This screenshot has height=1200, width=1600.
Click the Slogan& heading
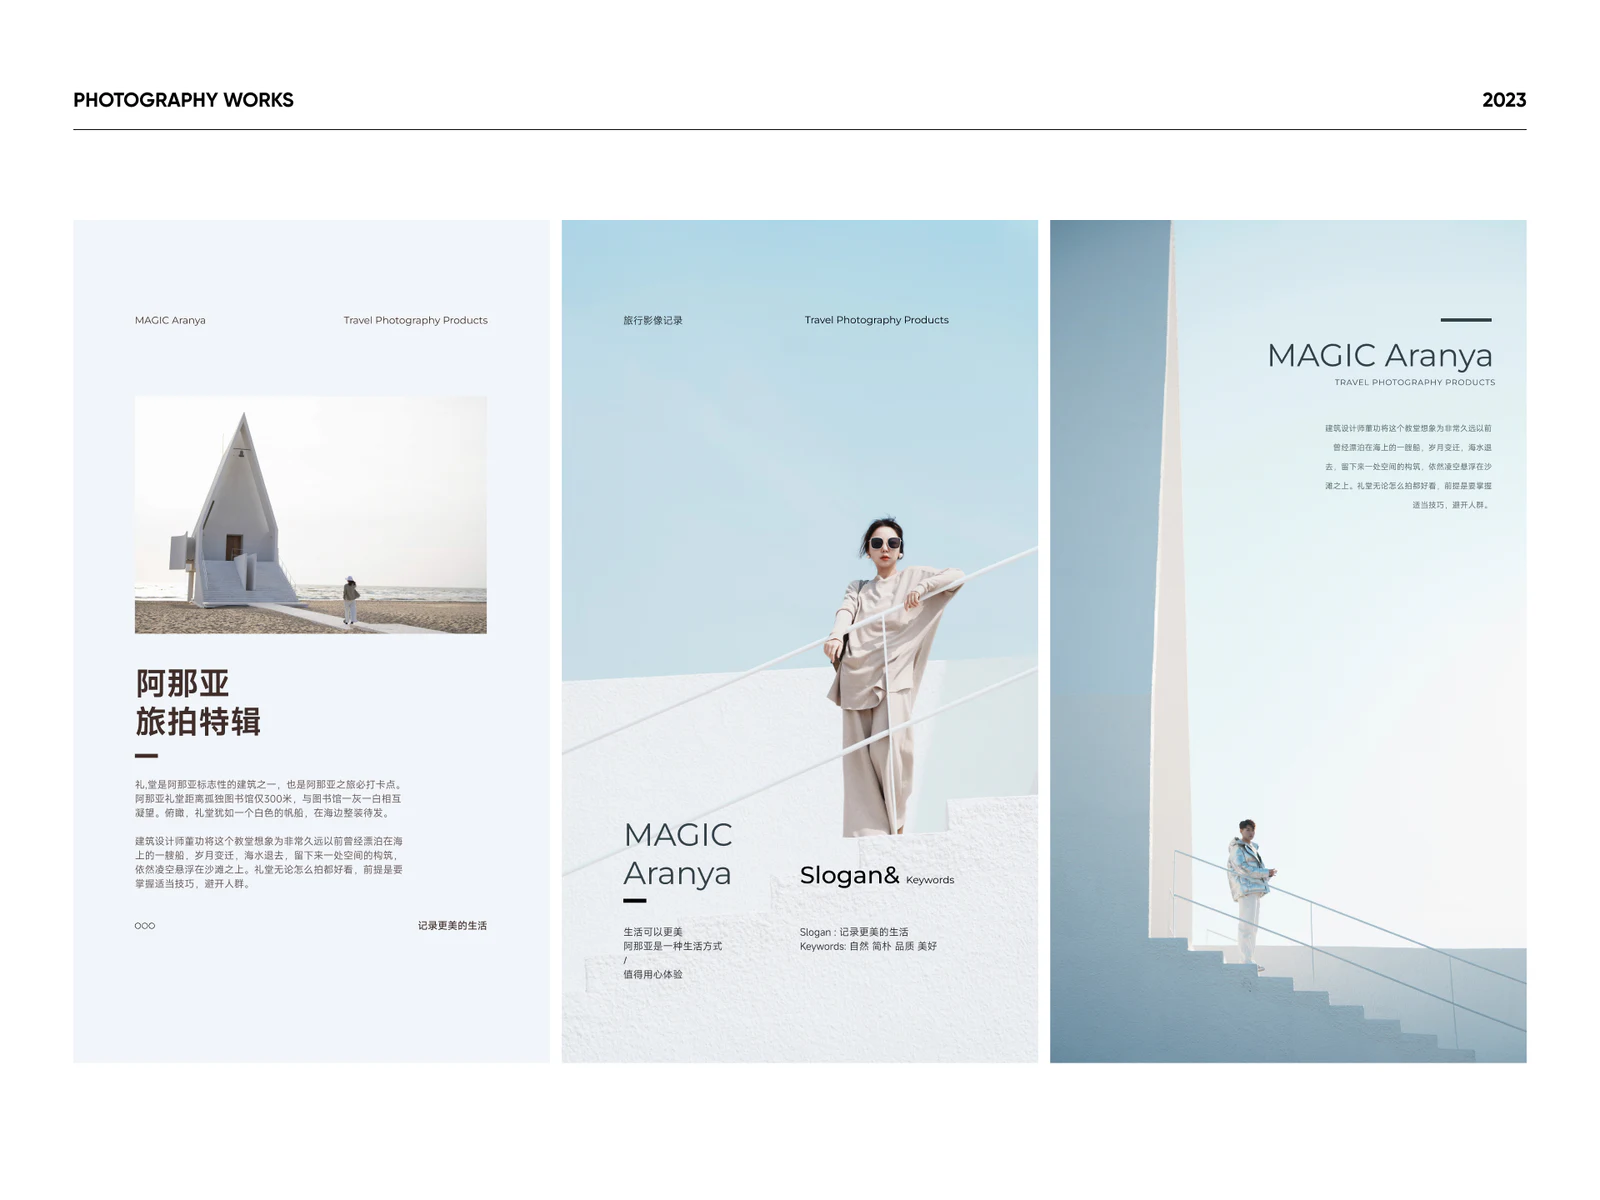coord(850,875)
